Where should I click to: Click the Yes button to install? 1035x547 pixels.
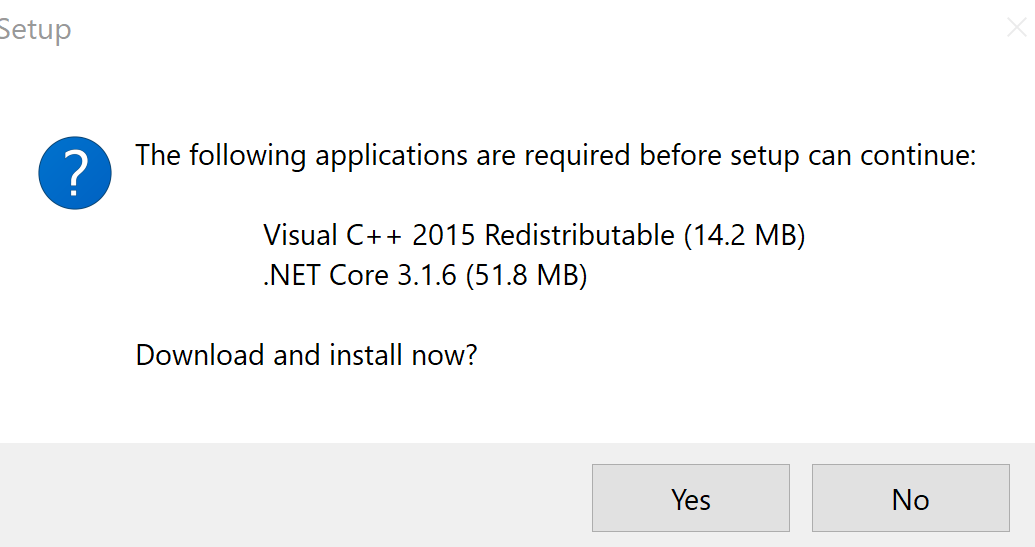tap(690, 498)
